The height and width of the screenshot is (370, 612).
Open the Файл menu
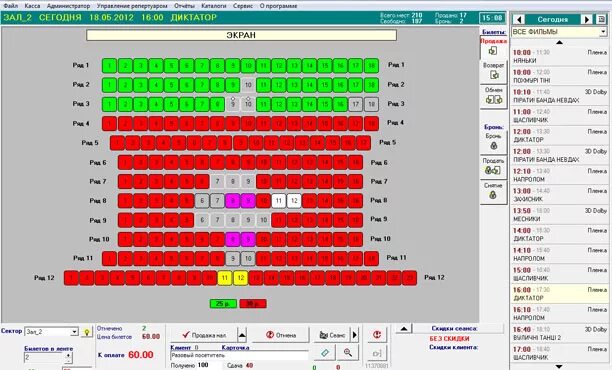point(11,6)
